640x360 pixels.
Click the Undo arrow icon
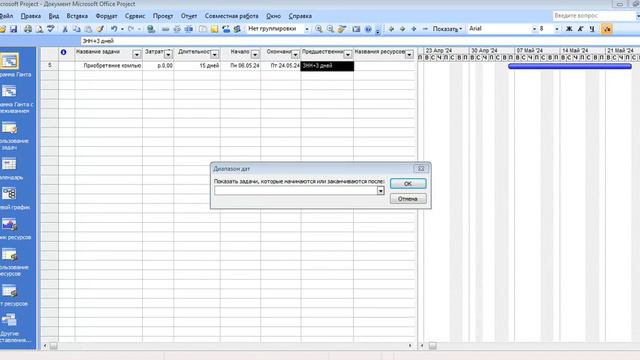(114, 29)
